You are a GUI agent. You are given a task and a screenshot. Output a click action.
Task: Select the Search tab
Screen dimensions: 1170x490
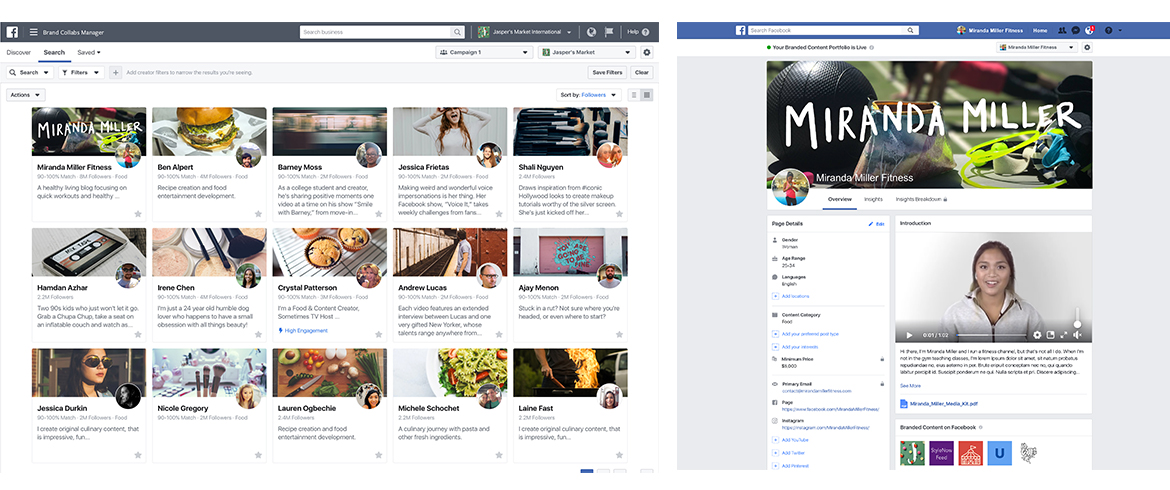pos(54,53)
